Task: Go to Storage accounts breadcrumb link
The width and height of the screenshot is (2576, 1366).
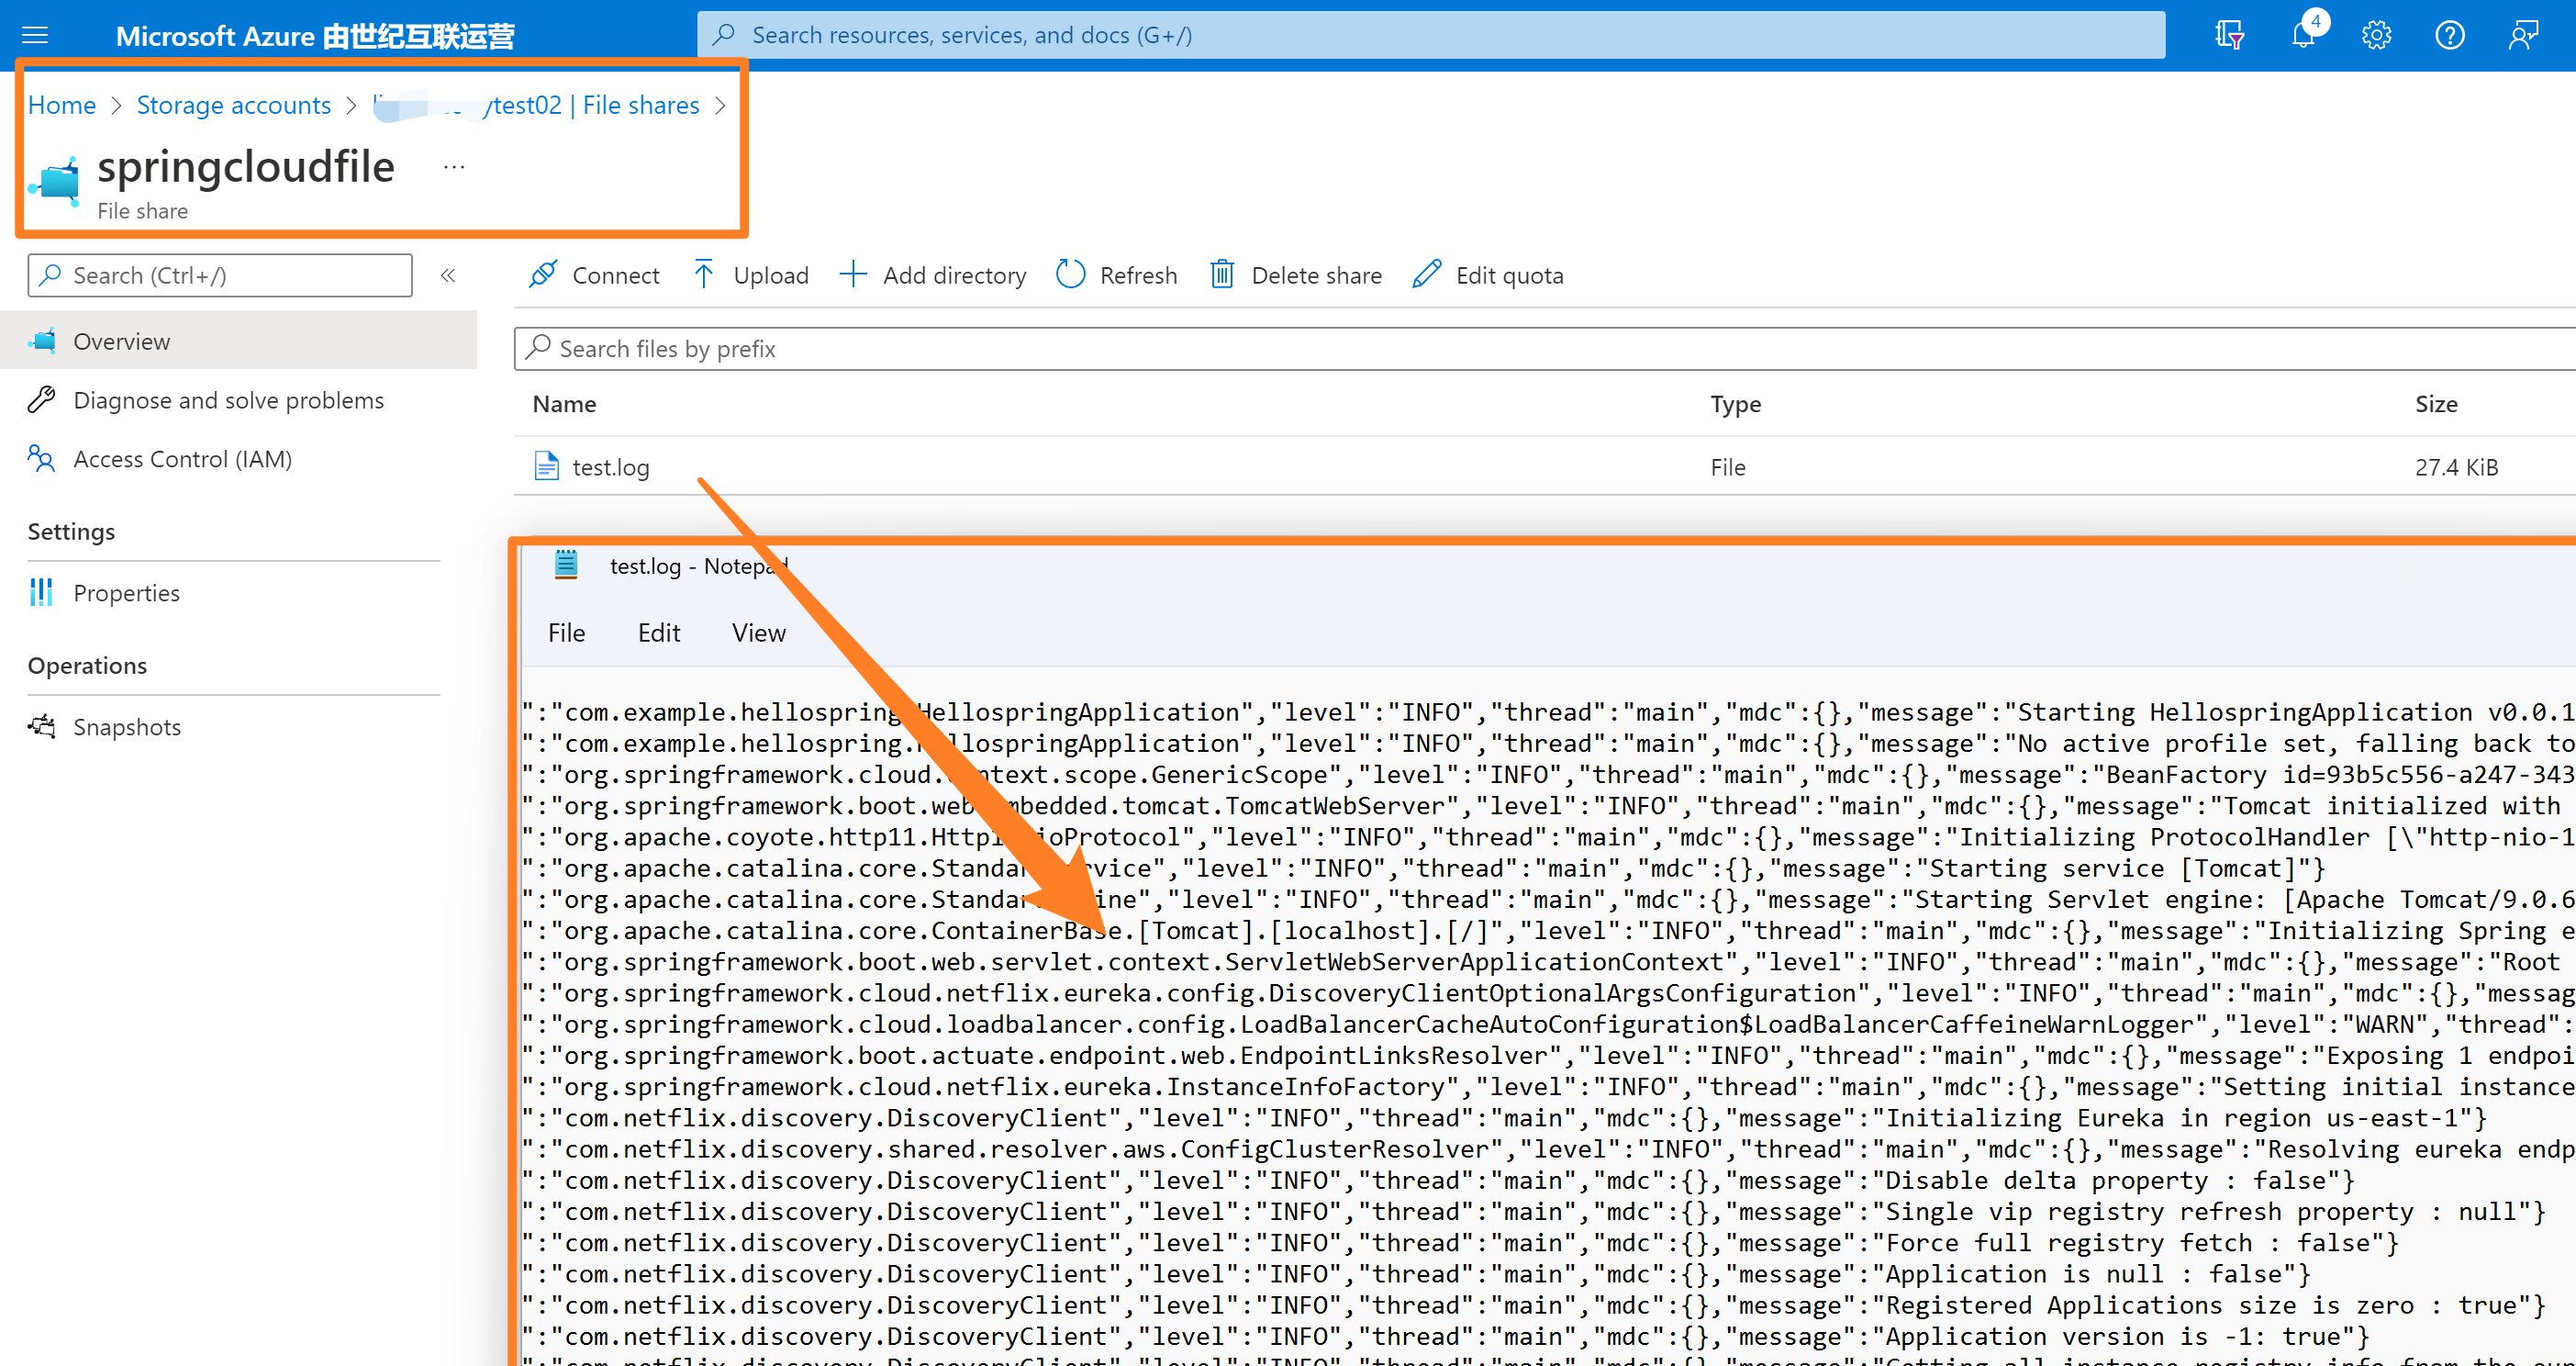Action: pos(233,106)
